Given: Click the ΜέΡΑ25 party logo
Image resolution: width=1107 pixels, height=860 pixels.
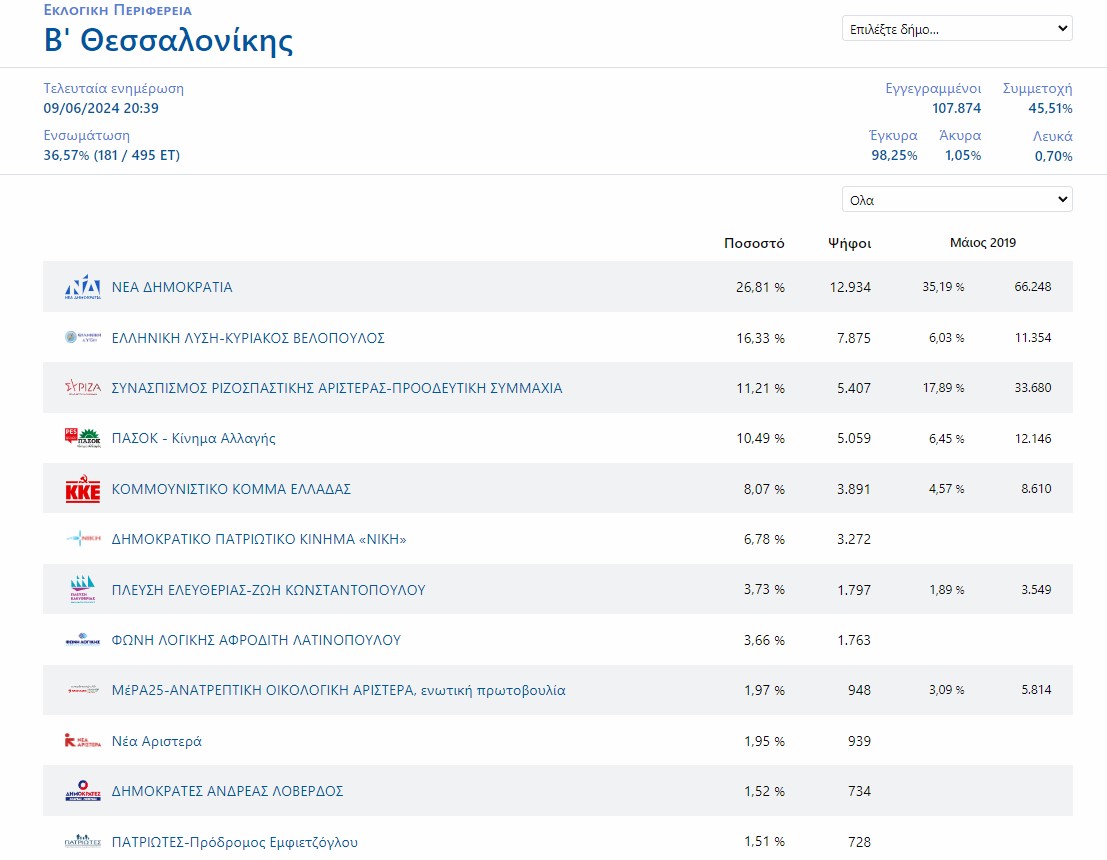Looking at the screenshot, I should pyautogui.click(x=83, y=690).
